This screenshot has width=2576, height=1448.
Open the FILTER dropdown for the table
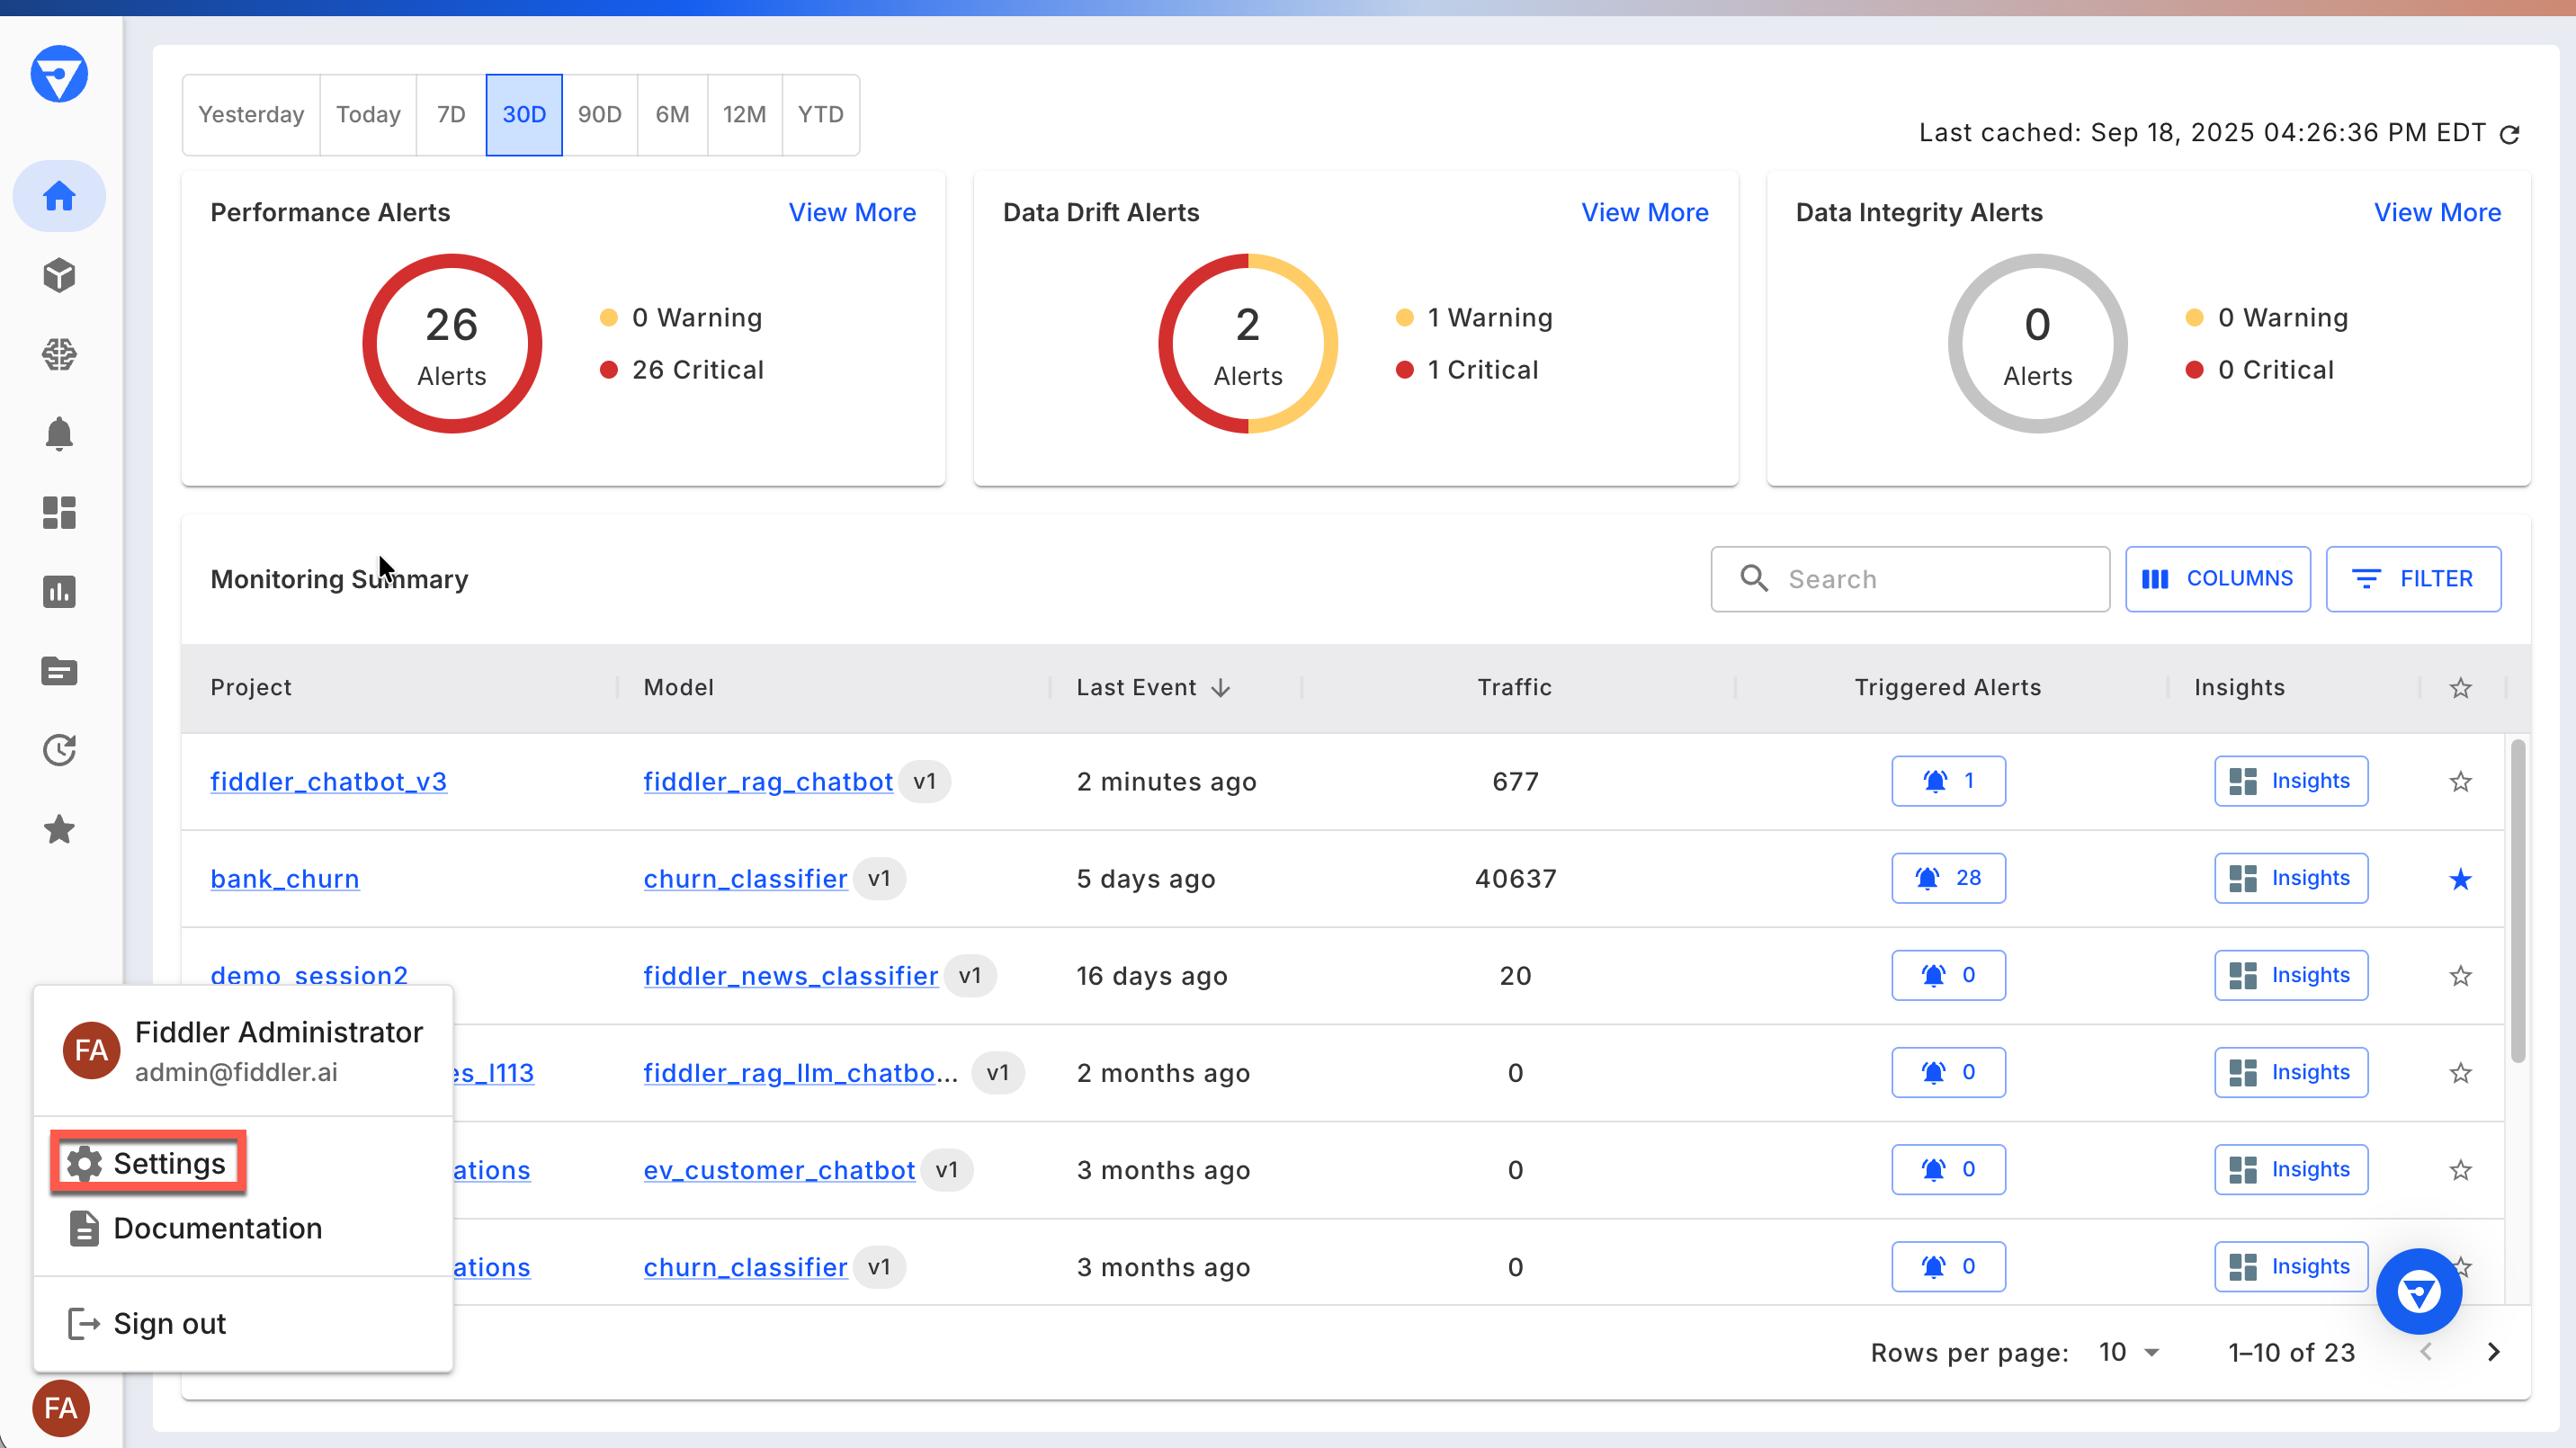pos(2413,578)
